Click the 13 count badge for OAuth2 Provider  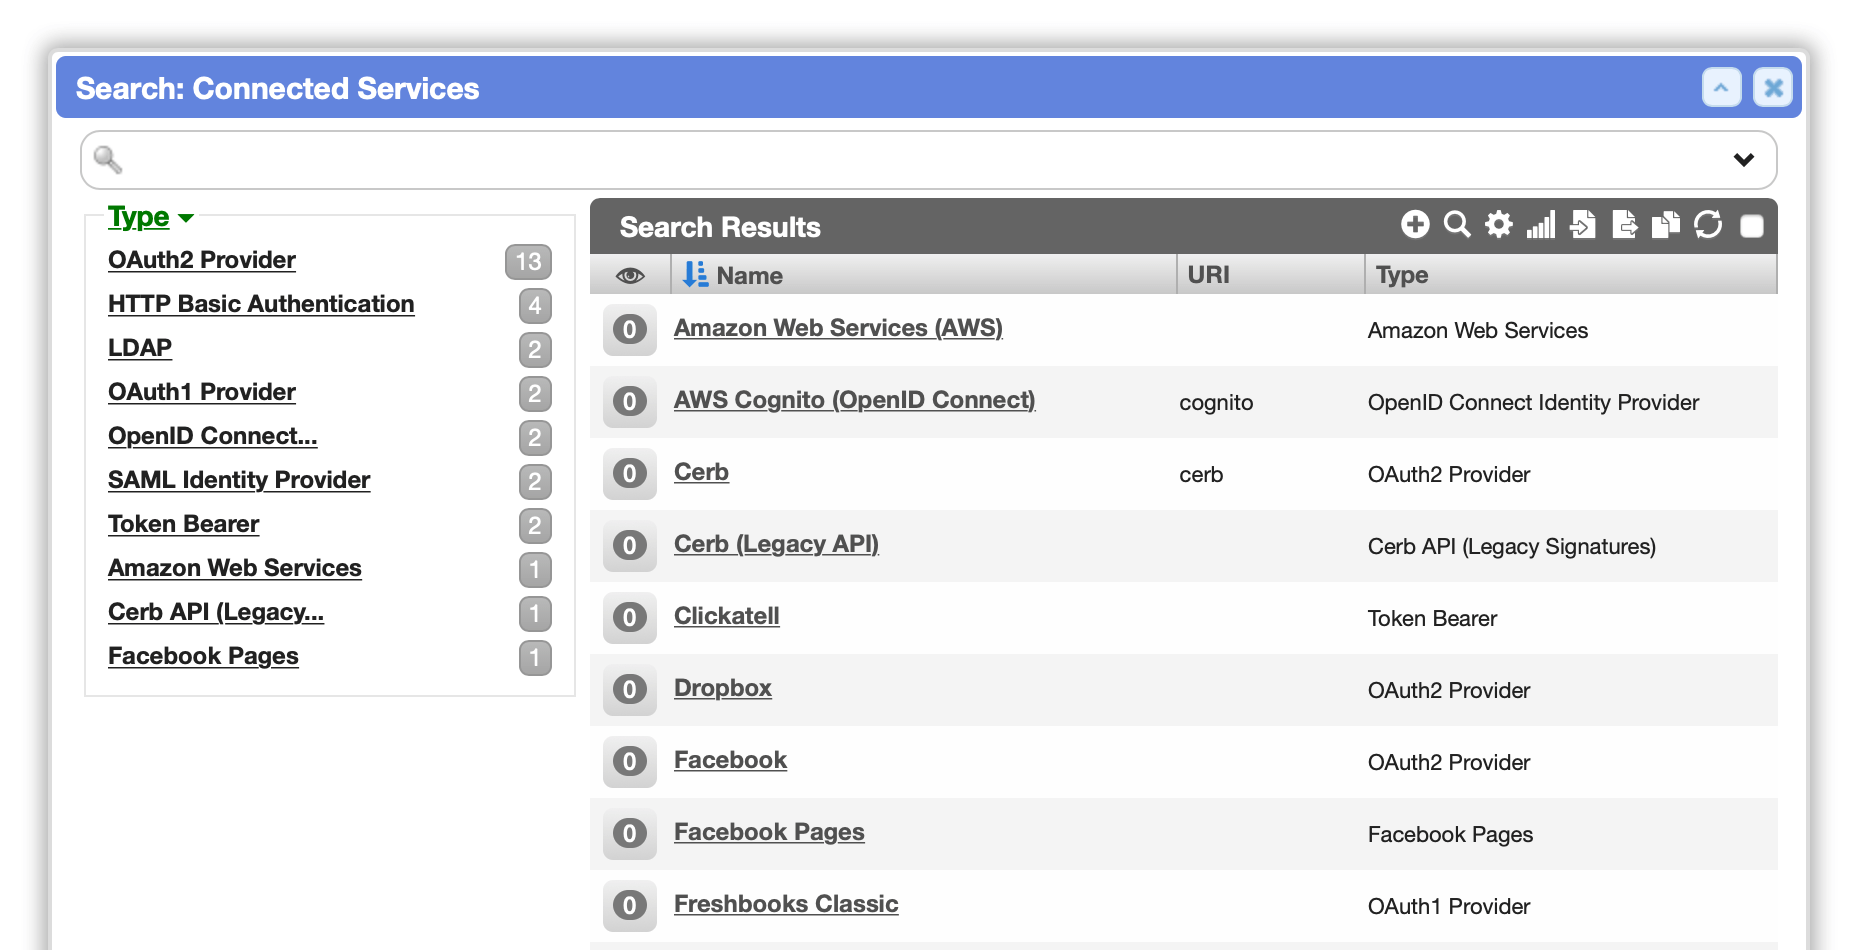(528, 262)
